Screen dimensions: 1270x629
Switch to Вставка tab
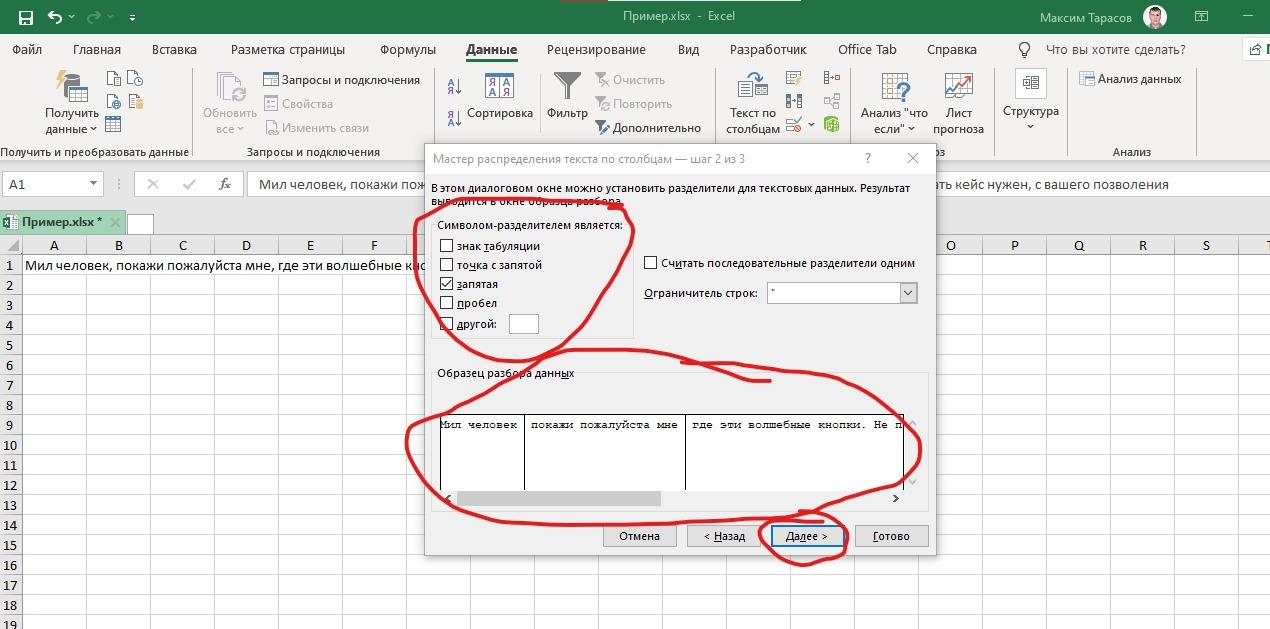click(x=174, y=50)
